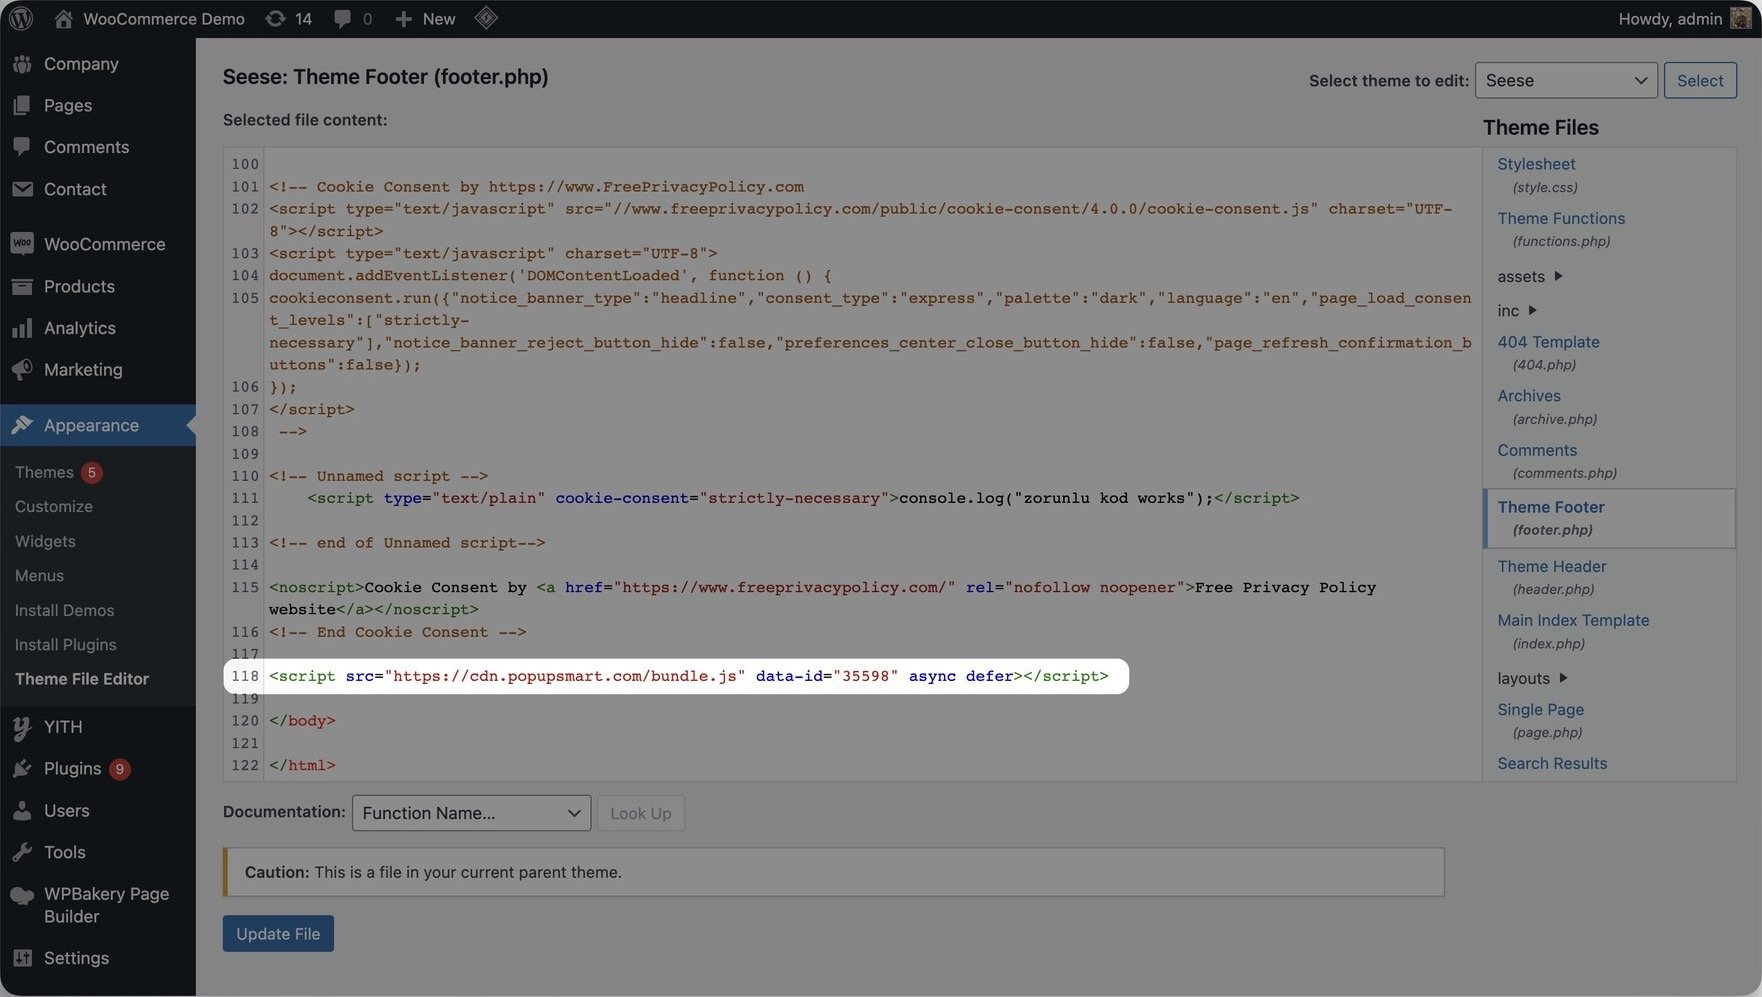Open the site home icon in admin bar
The width and height of the screenshot is (1762, 997).
pyautogui.click(x=63, y=18)
